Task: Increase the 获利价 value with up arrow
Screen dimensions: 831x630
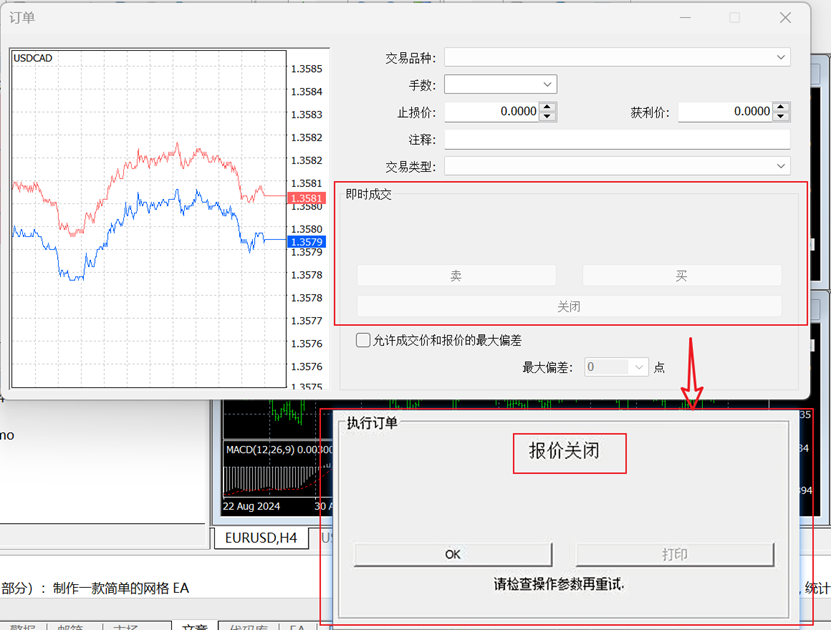Action: pyautogui.click(x=781, y=107)
